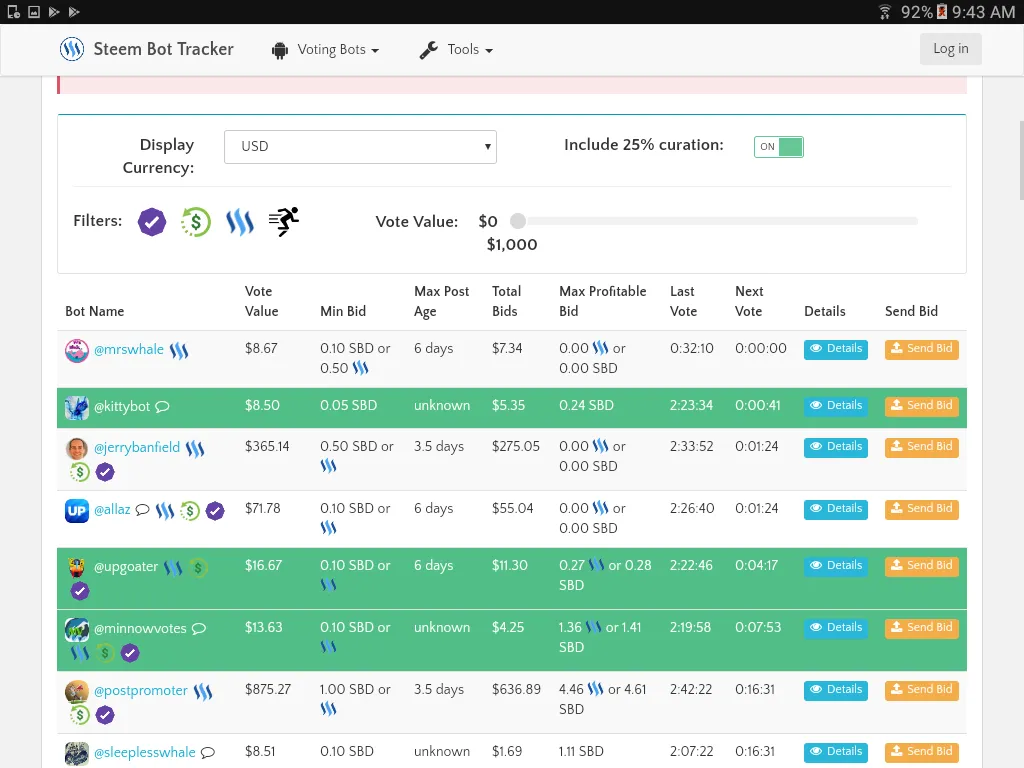1024x768 pixels.
Task: Click the @mrswhale avatar
Action: [x=77, y=351]
